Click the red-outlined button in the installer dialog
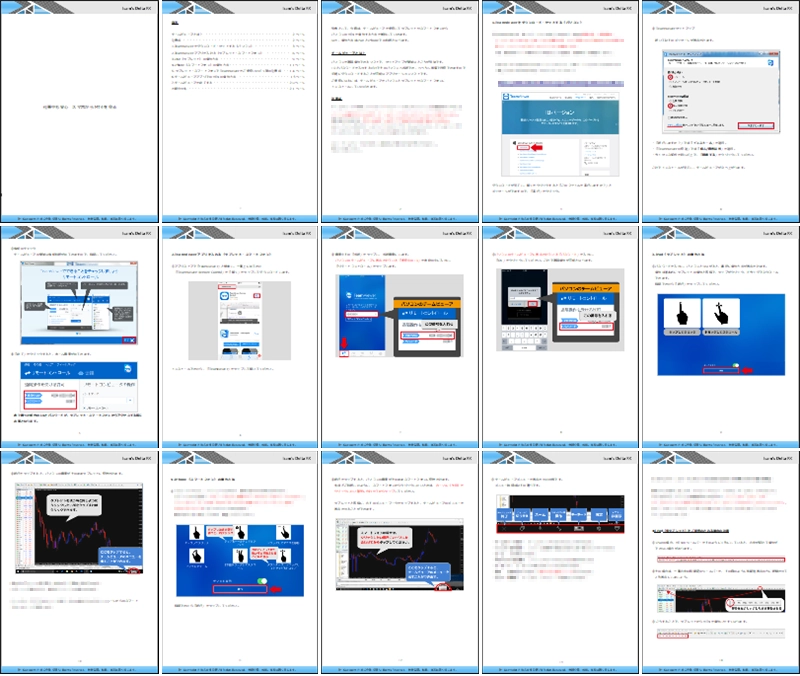 coord(755,124)
